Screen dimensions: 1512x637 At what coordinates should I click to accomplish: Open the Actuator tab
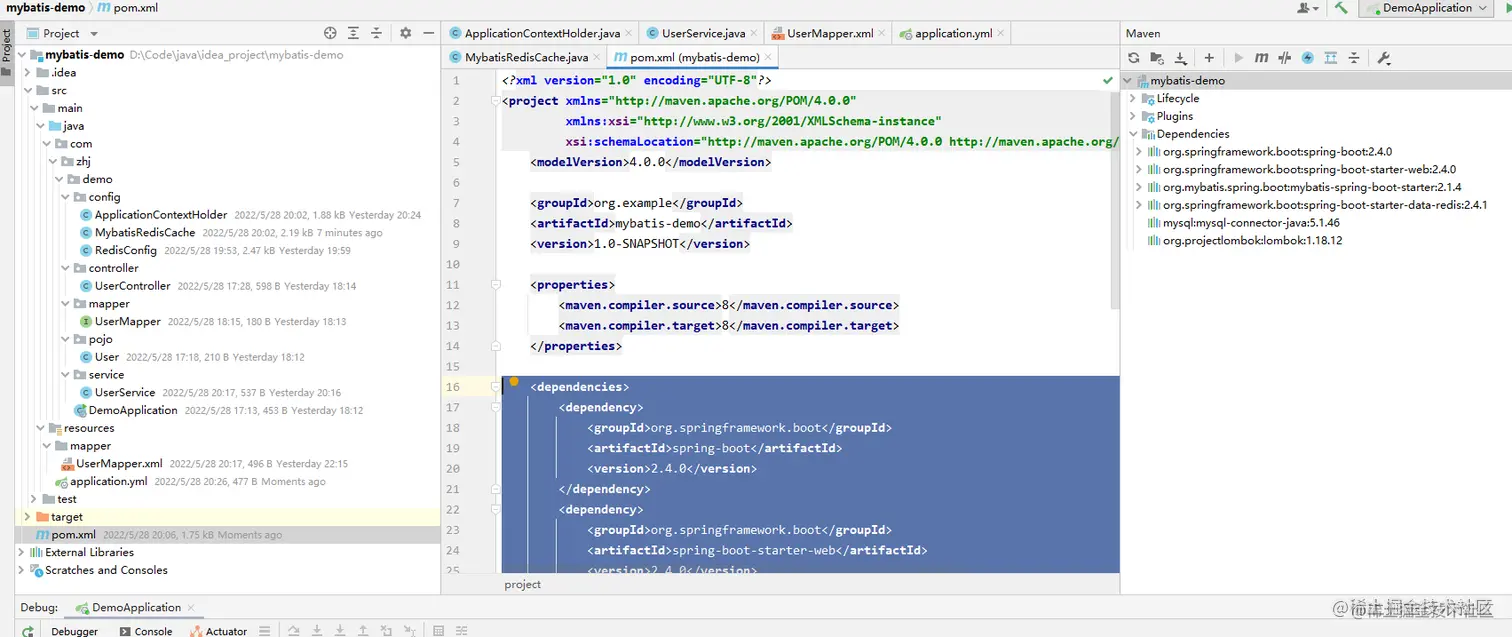[x=218, y=631]
